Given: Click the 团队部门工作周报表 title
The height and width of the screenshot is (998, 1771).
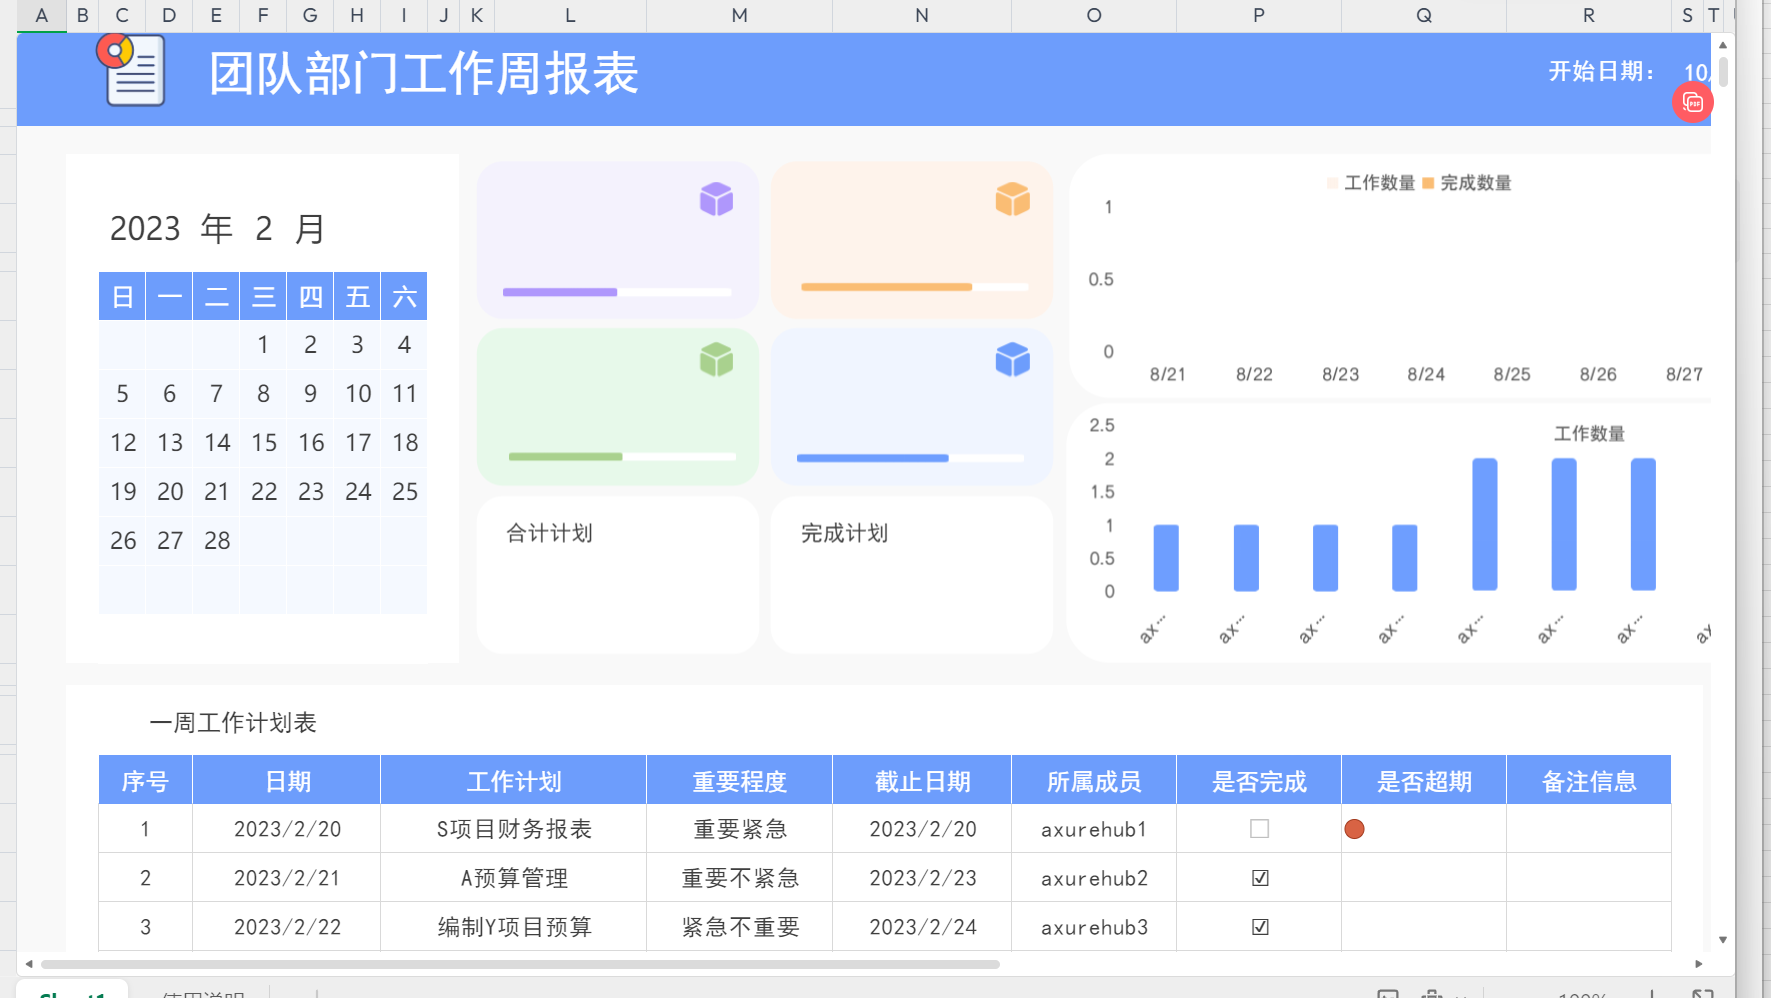Looking at the screenshot, I should (424, 73).
